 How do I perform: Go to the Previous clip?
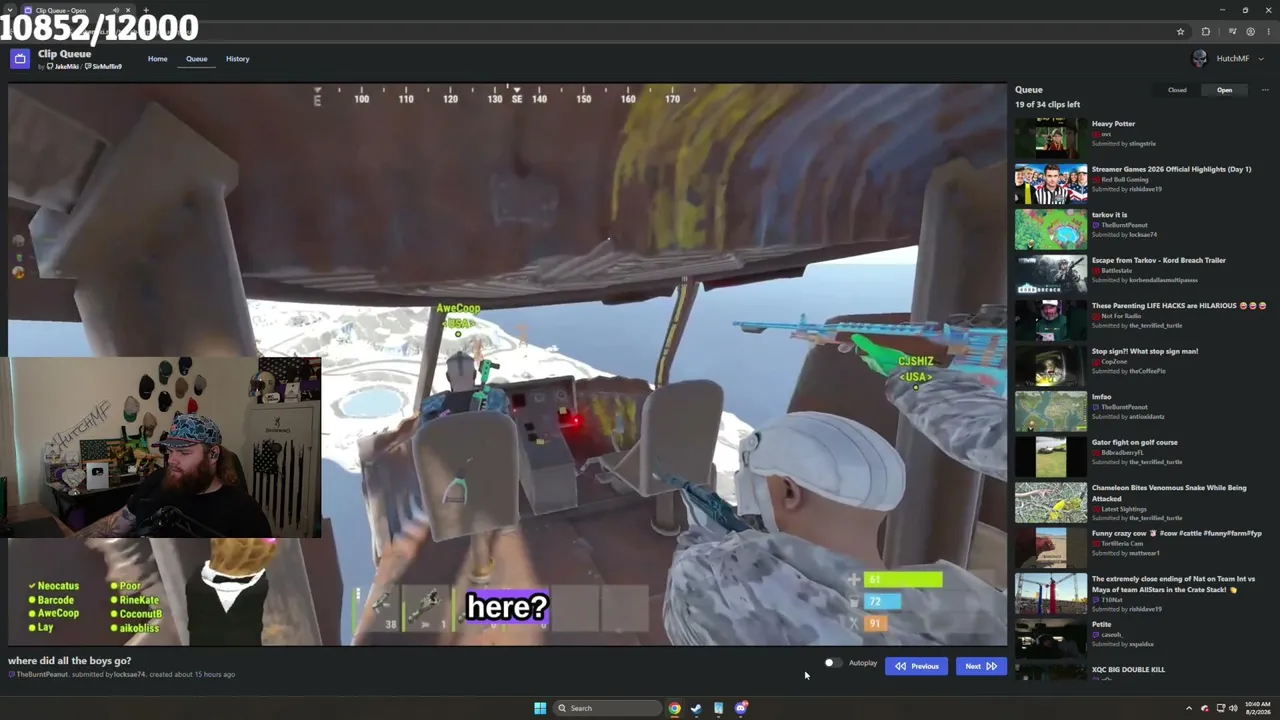(916, 666)
